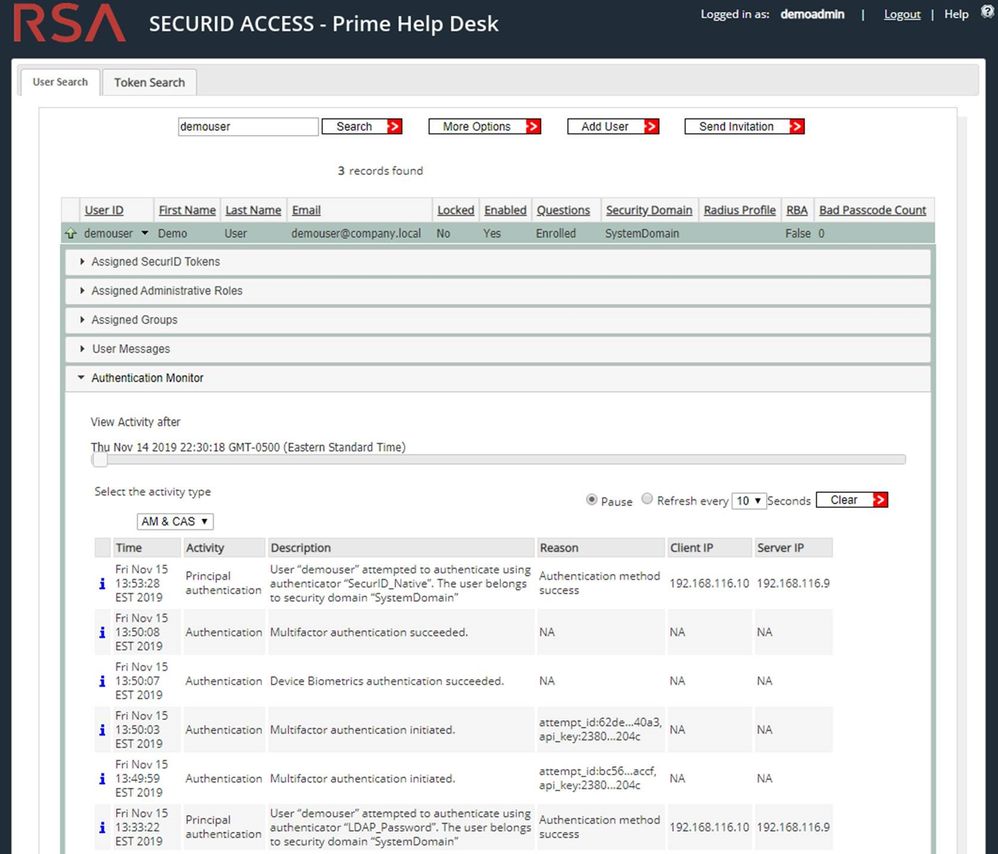Open the AM & CAS activity type dropdown
Image resolution: width=998 pixels, height=854 pixels.
click(175, 522)
